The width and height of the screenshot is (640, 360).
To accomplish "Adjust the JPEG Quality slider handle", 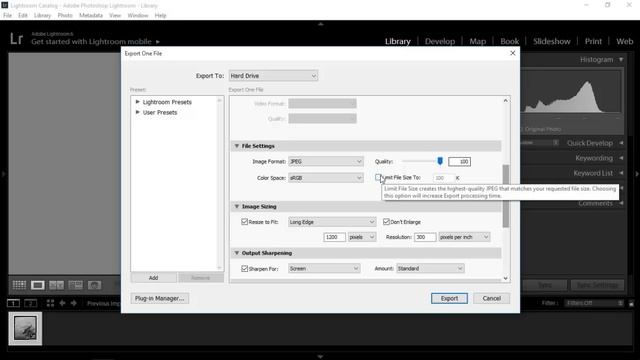I will tap(440, 161).
